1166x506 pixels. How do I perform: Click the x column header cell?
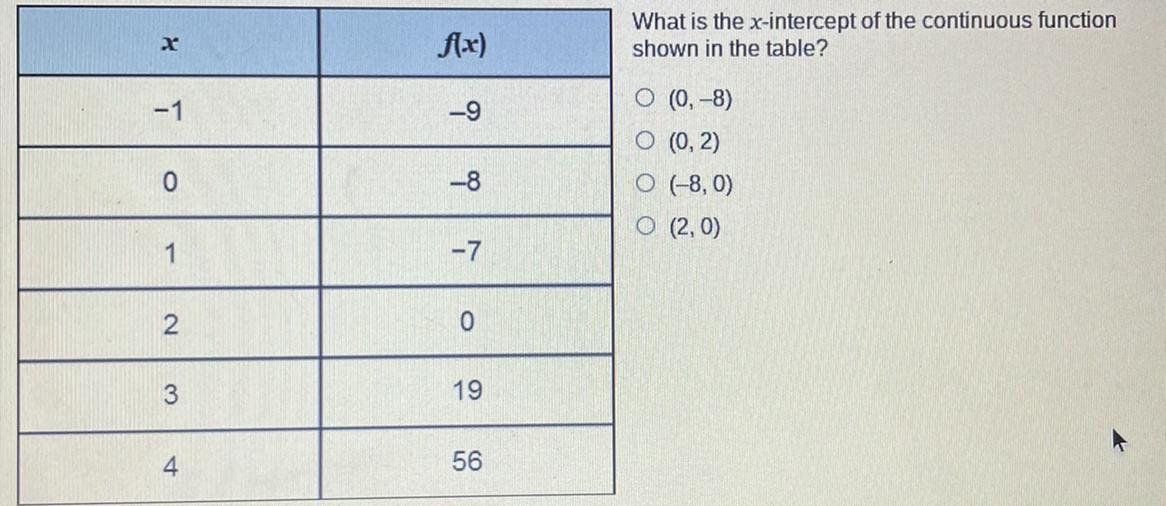169,43
